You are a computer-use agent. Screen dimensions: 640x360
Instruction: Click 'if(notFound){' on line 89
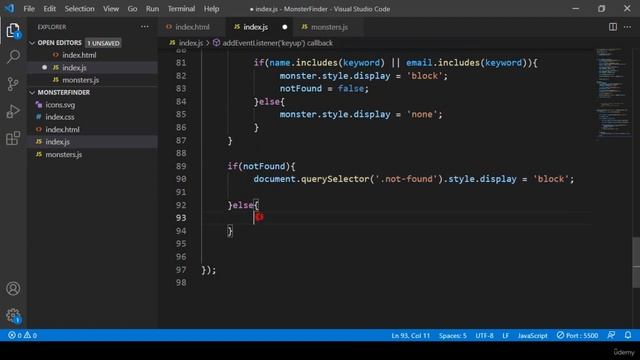[261, 166]
